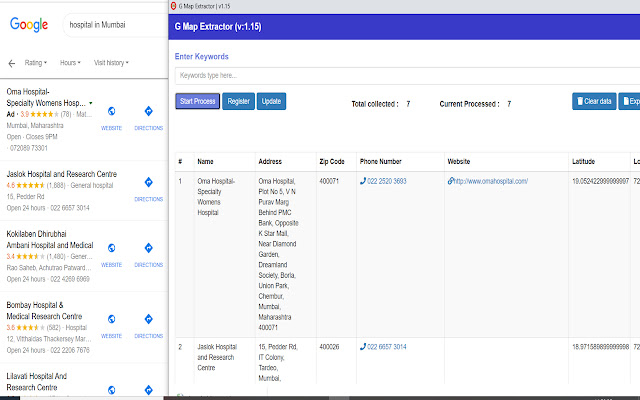The height and width of the screenshot is (400, 640).
Task: Click the partially visible Export button
Action: 629,101
